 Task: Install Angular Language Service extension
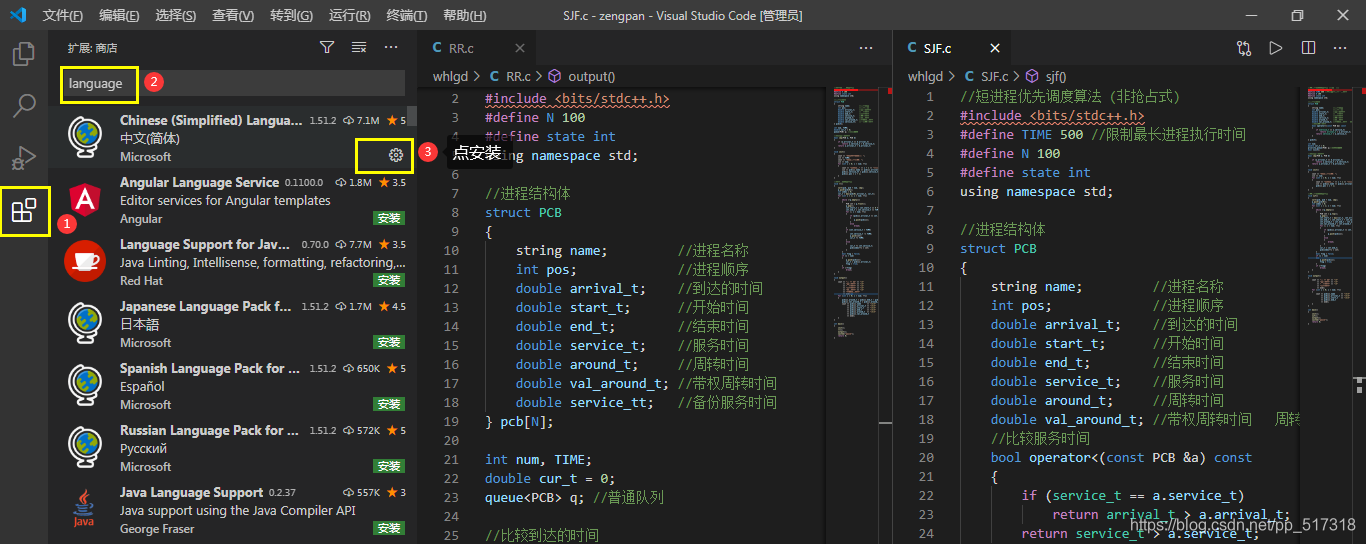(x=389, y=218)
